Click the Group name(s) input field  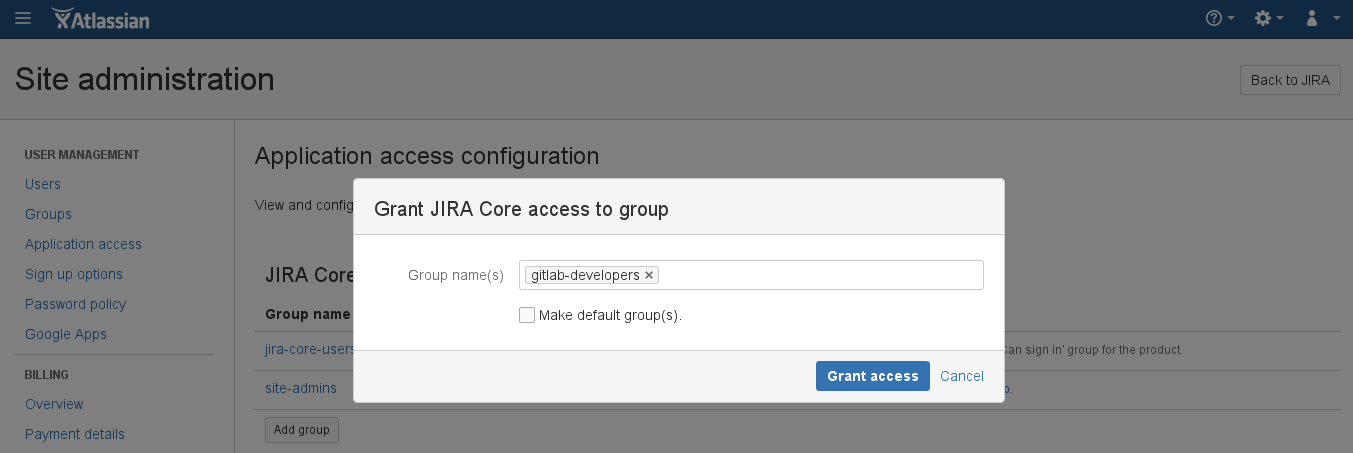tap(820, 275)
